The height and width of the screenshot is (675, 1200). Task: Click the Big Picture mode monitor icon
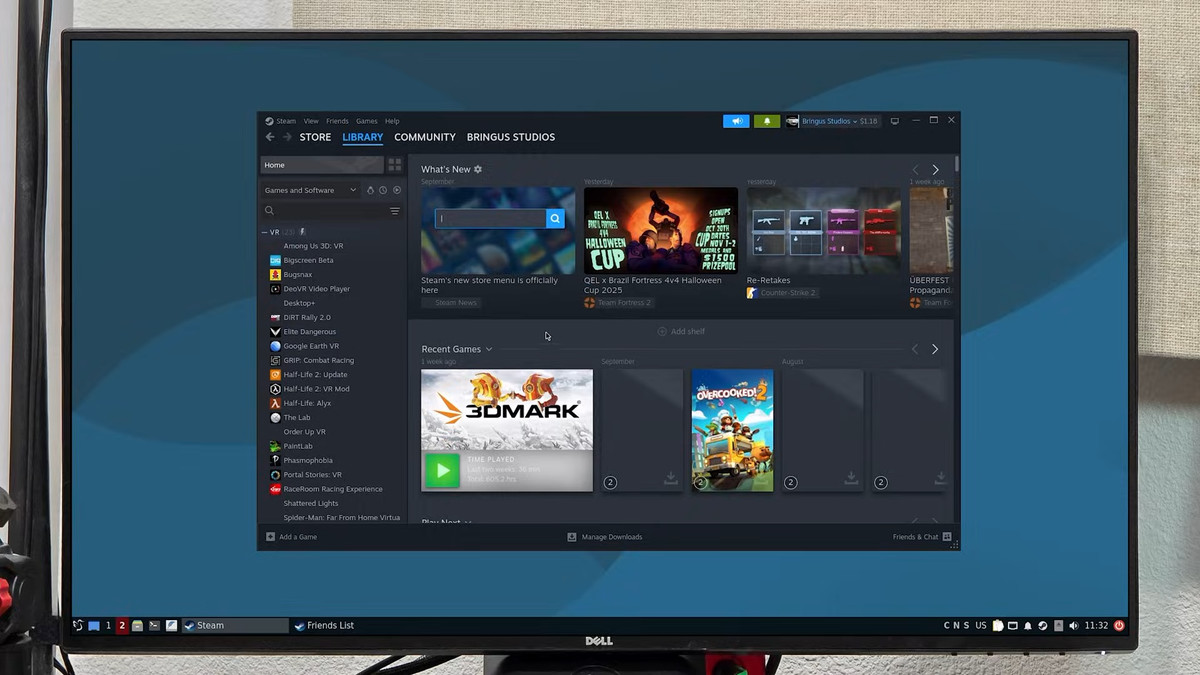pyautogui.click(x=895, y=121)
